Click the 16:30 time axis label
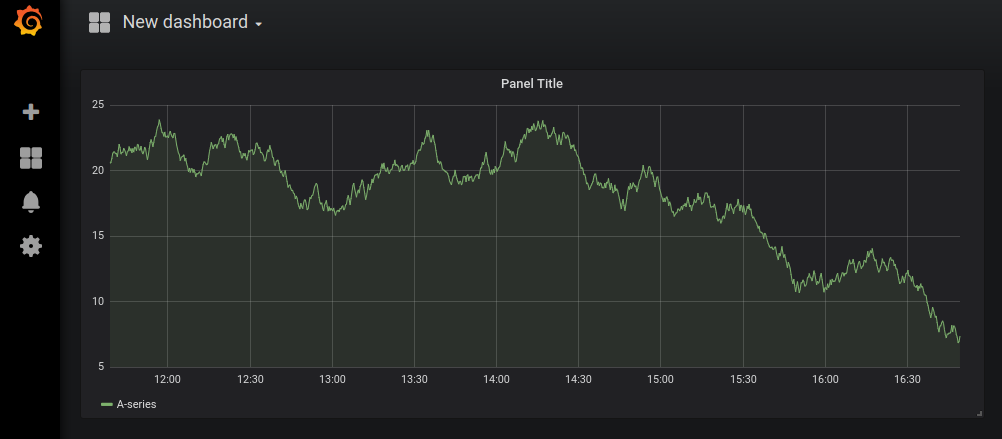The image size is (1002, 439). coord(907,380)
